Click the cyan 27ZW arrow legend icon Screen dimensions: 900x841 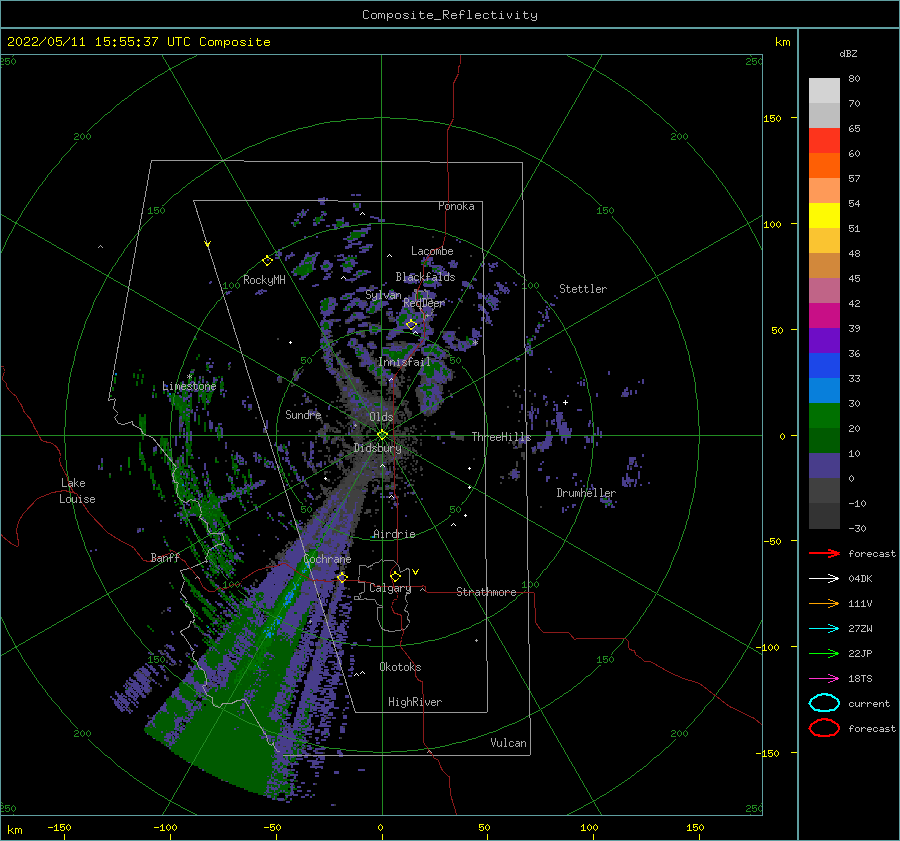point(824,629)
